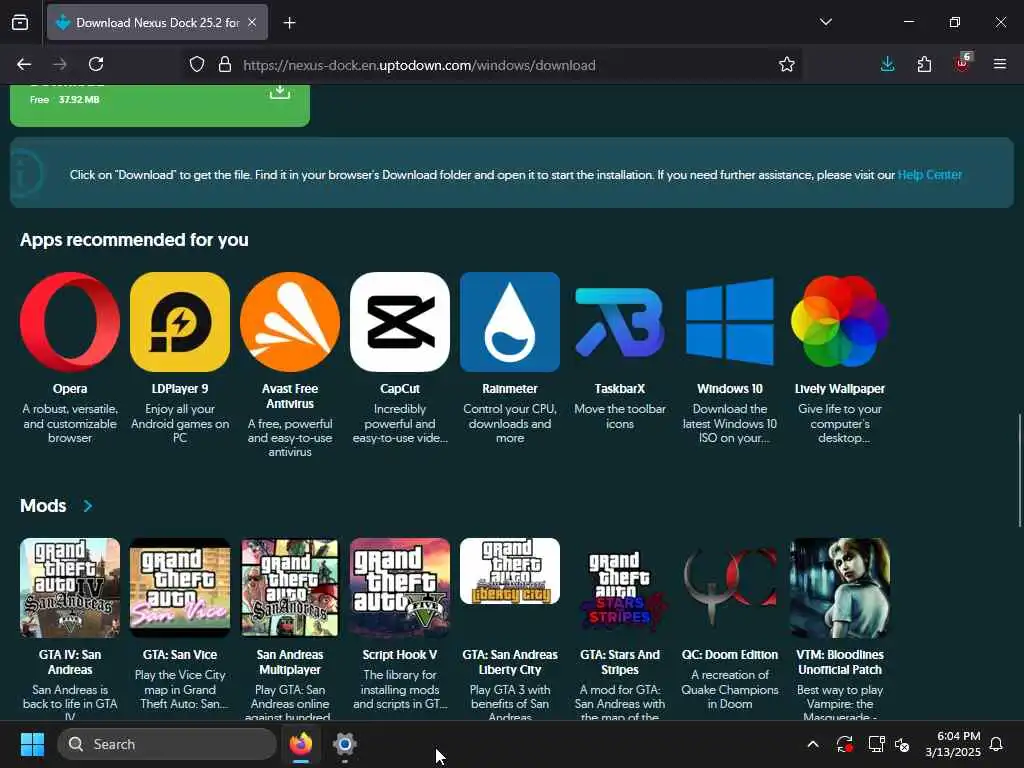Image resolution: width=1024 pixels, height=768 pixels.
Task: Open the Firefox downloads panel
Action: (888, 64)
